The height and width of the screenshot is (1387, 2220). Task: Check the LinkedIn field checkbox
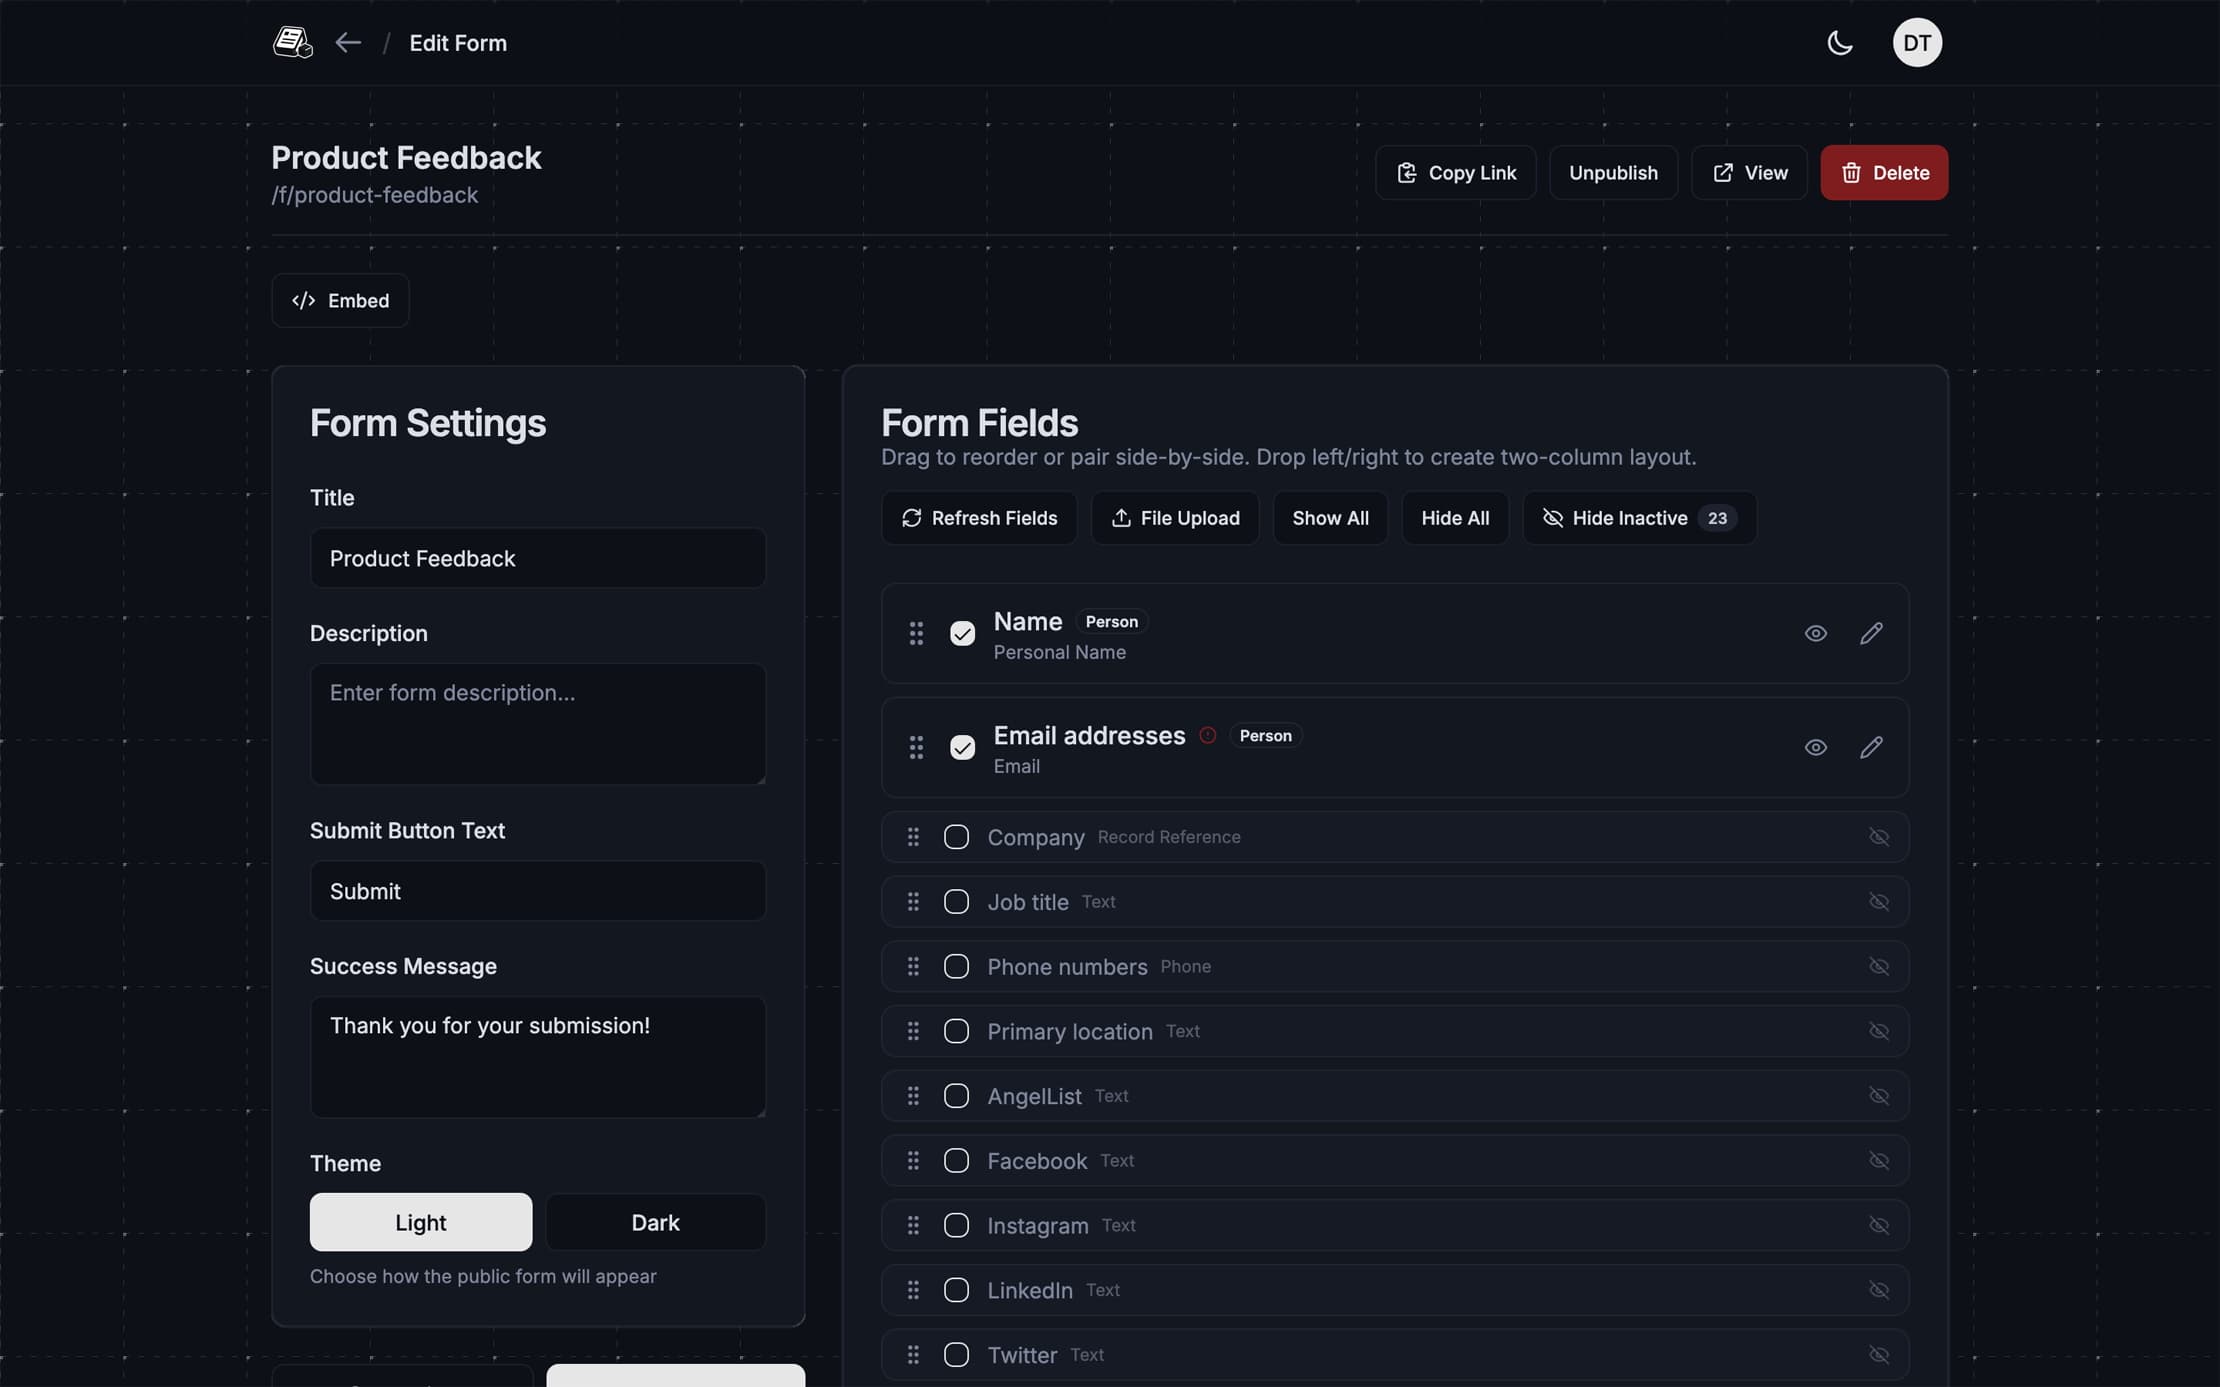point(956,1290)
